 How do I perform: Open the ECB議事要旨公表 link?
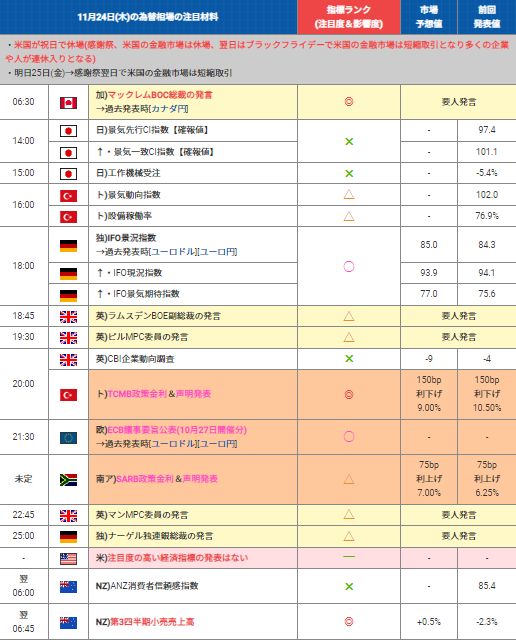(x=177, y=430)
